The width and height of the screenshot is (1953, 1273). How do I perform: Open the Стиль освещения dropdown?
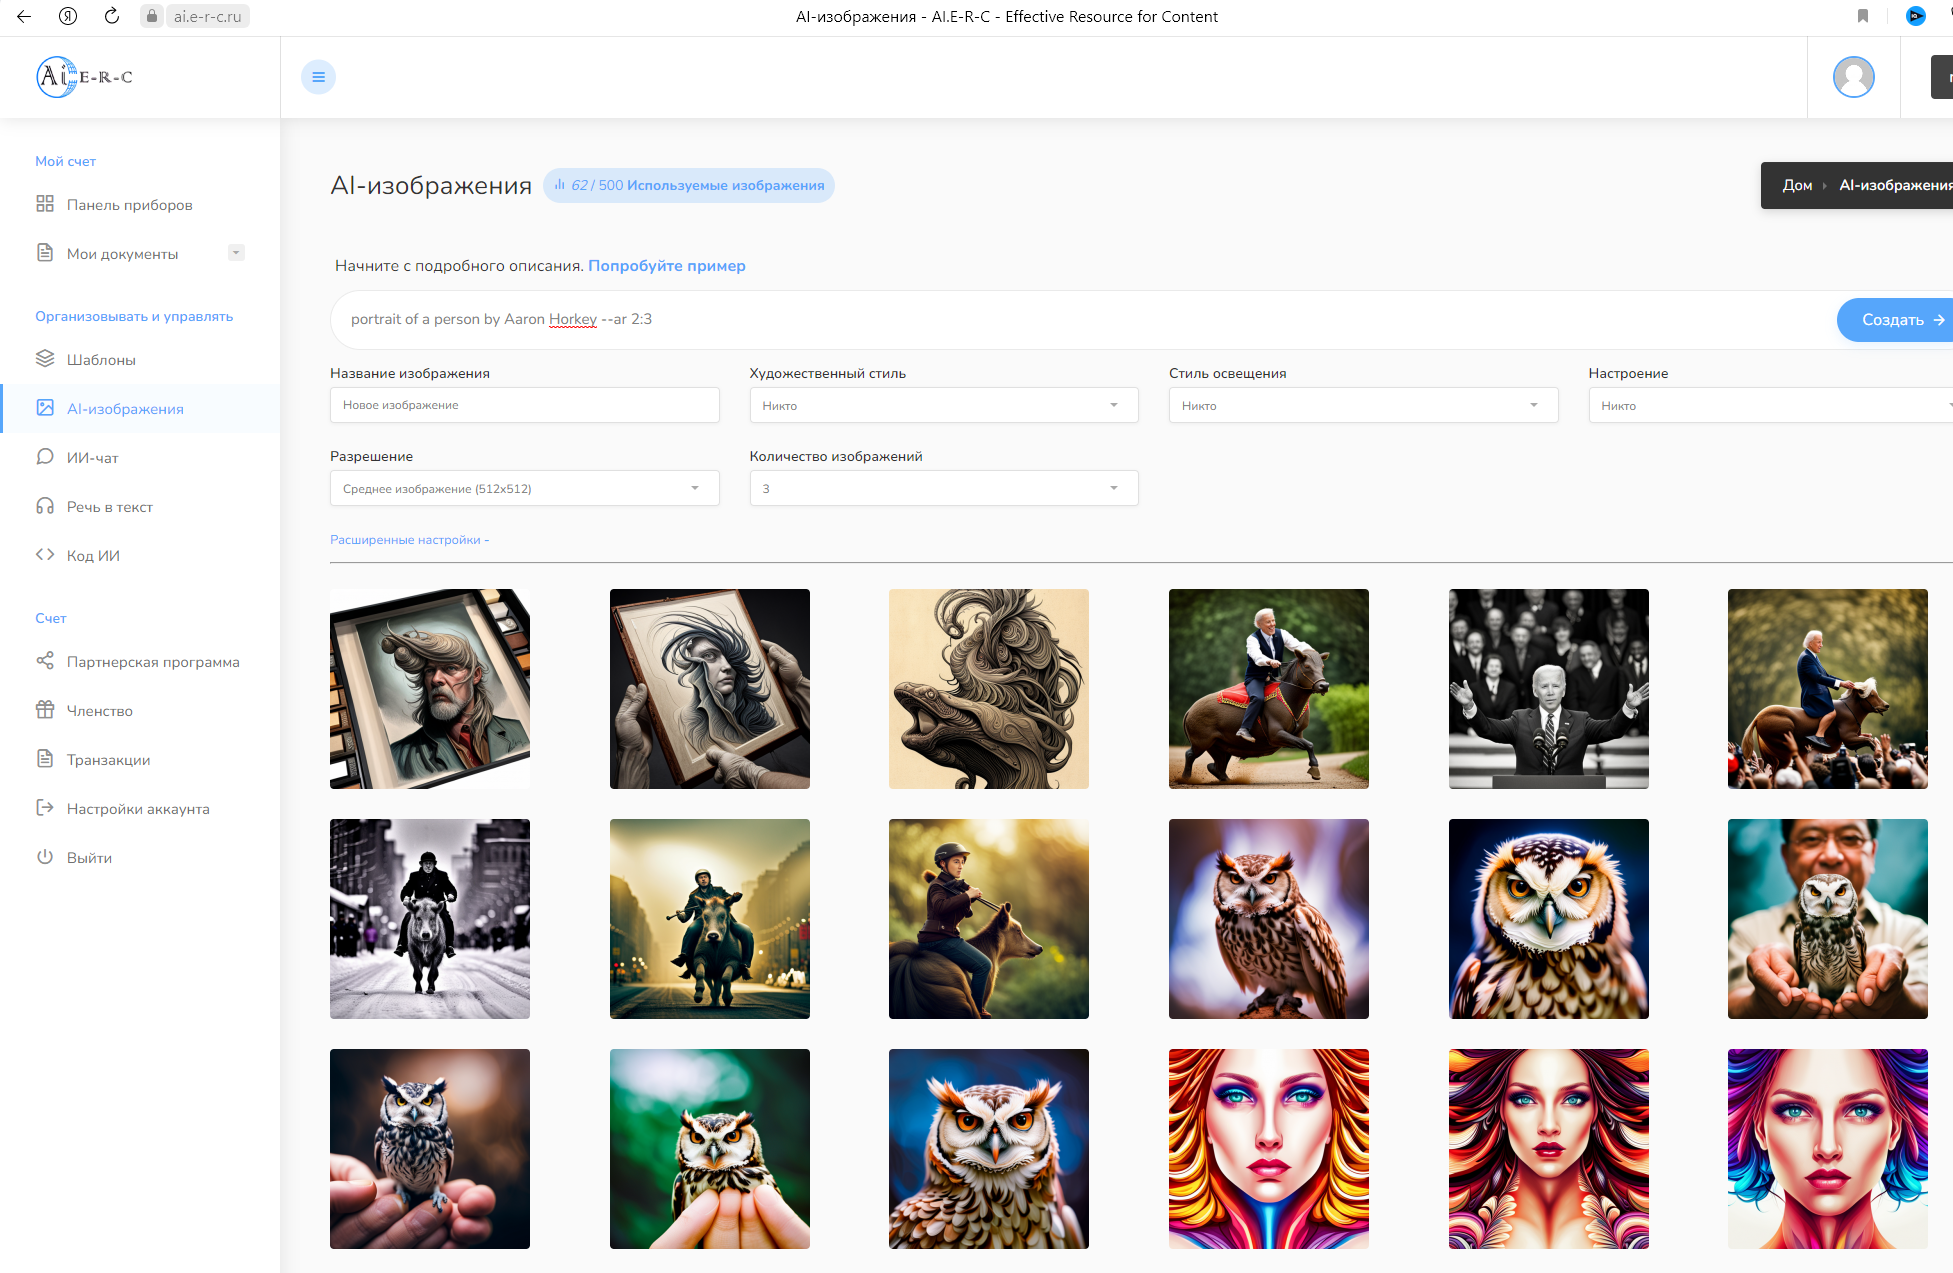click(x=1362, y=405)
